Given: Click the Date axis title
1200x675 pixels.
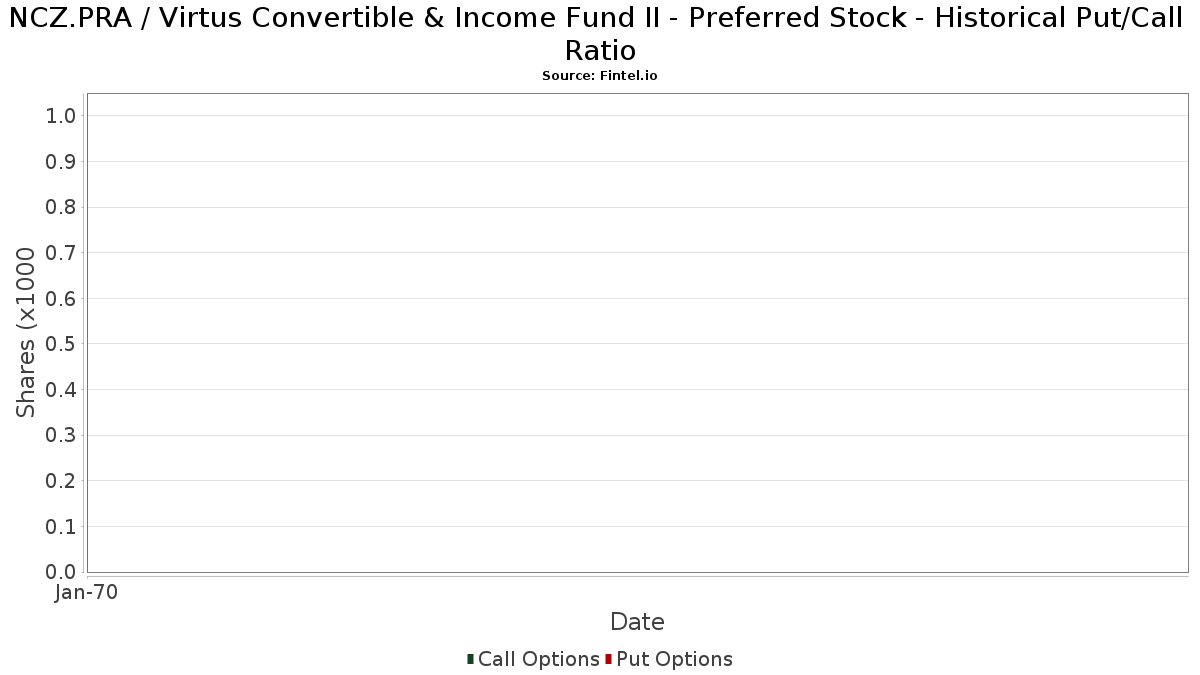Looking at the screenshot, I should click(637, 622).
